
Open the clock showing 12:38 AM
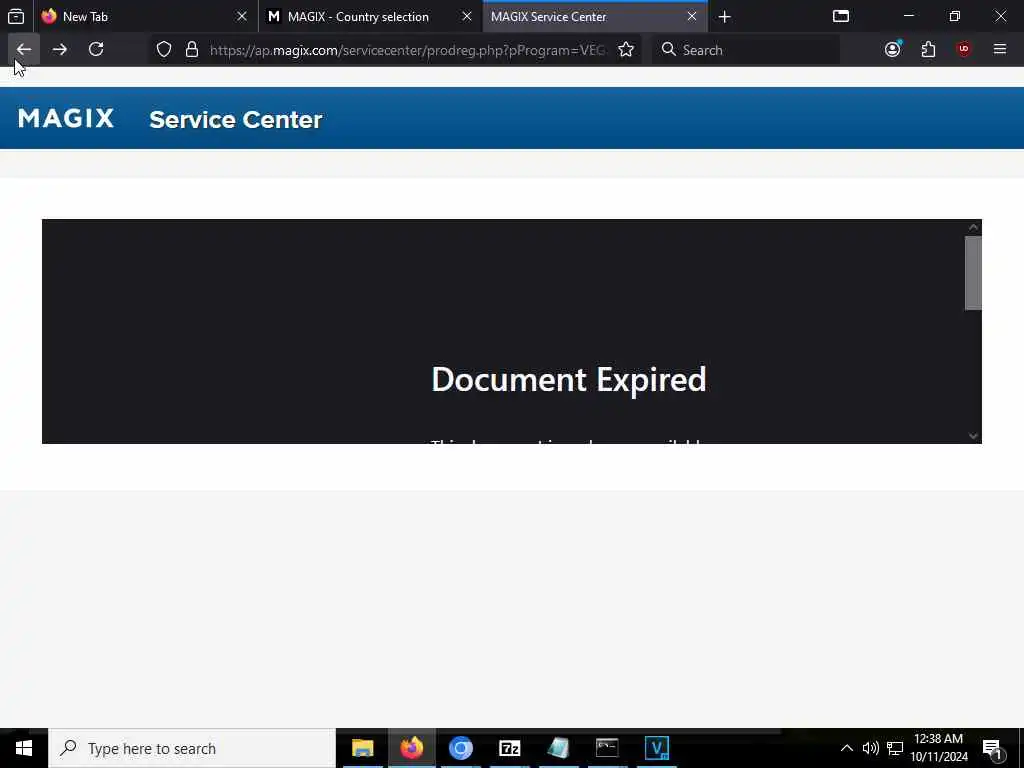coord(939,748)
